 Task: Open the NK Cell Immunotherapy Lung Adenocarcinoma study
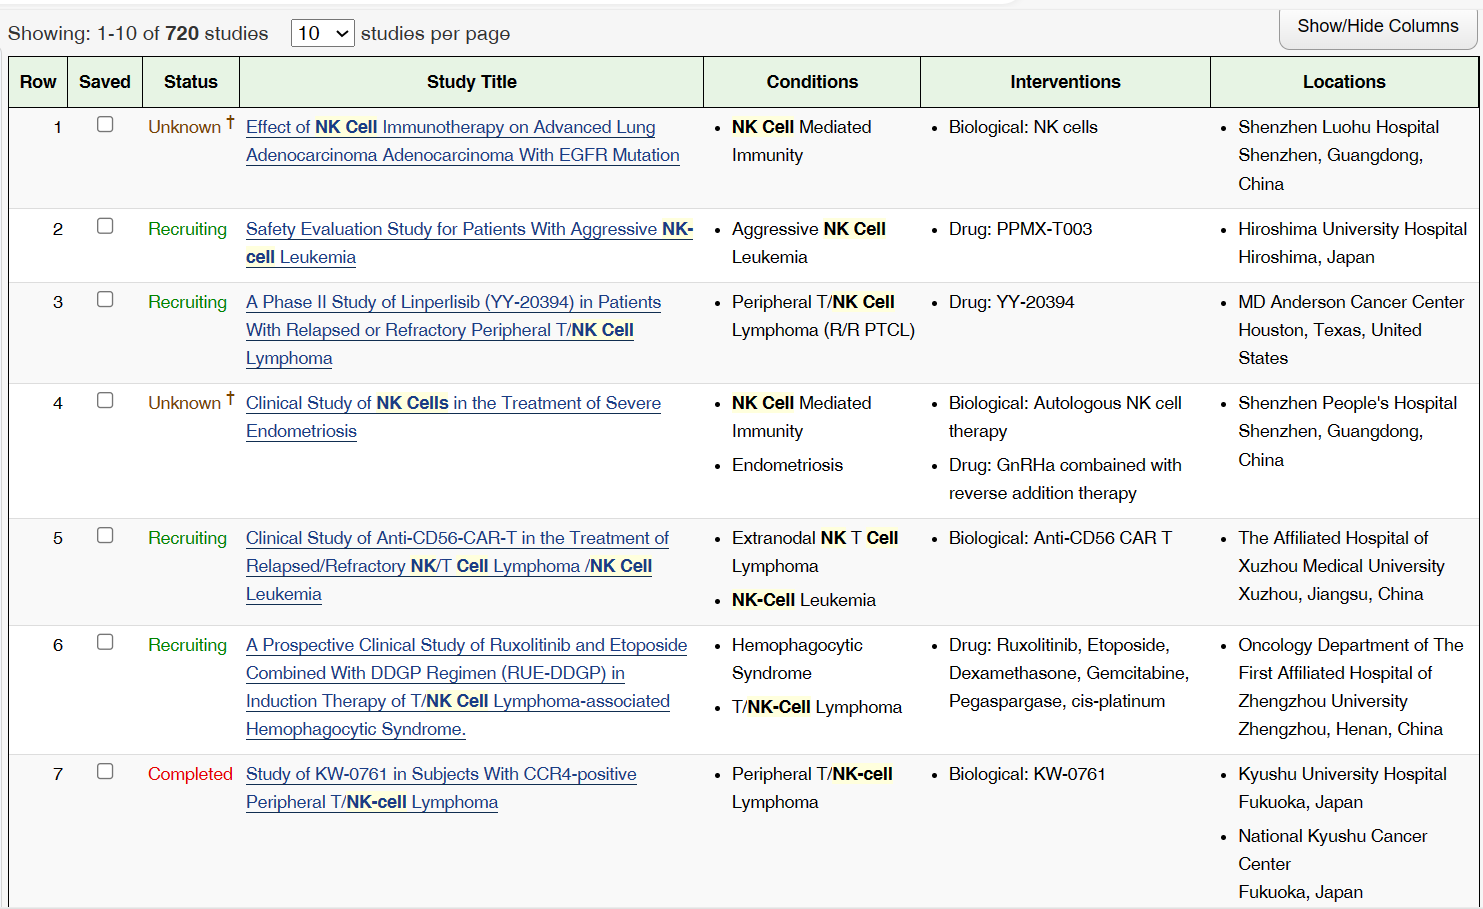point(450,128)
